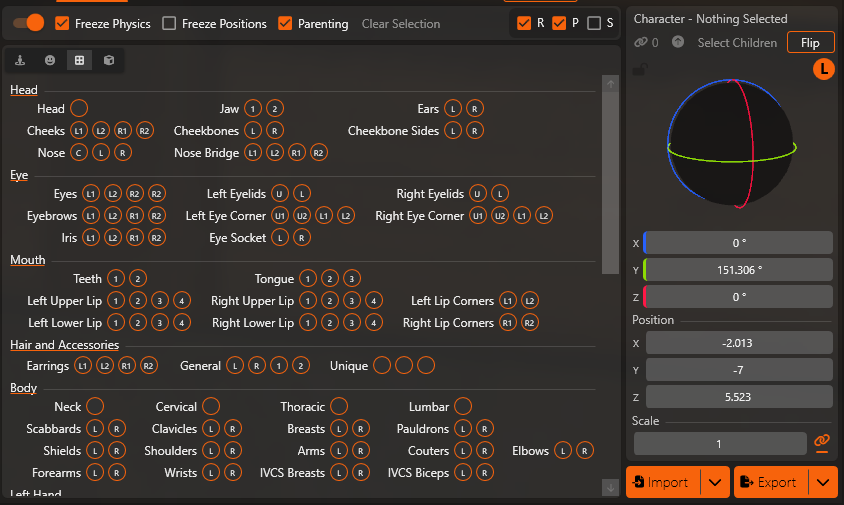Select Right Lip Corners R2 bone
The width and height of the screenshot is (844, 505).
tap(530, 322)
